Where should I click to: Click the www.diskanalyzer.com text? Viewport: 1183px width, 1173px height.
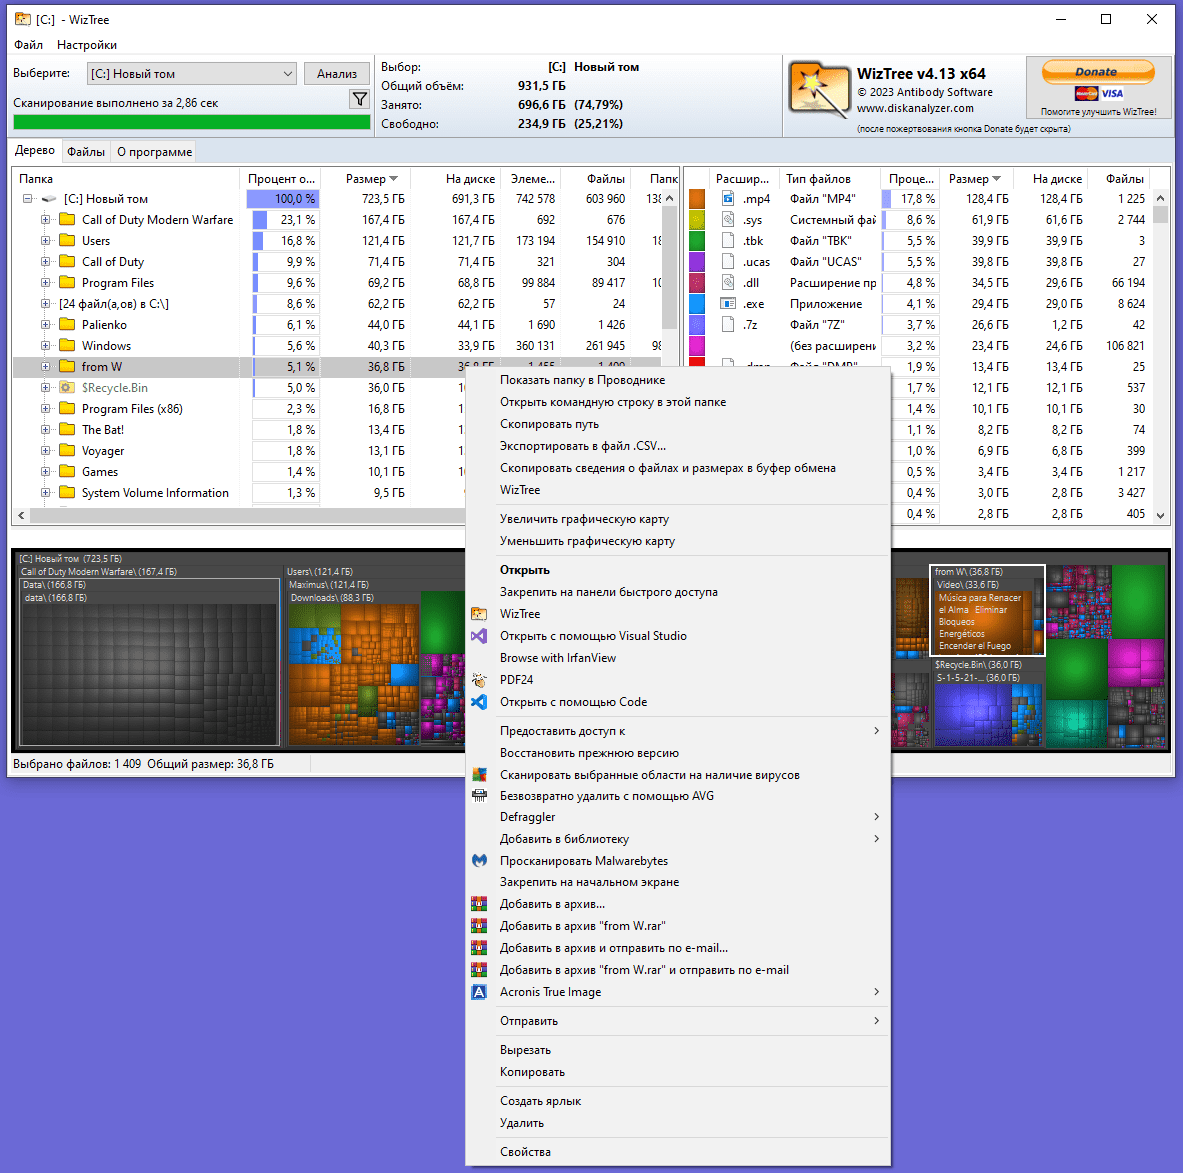coord(915,108)
